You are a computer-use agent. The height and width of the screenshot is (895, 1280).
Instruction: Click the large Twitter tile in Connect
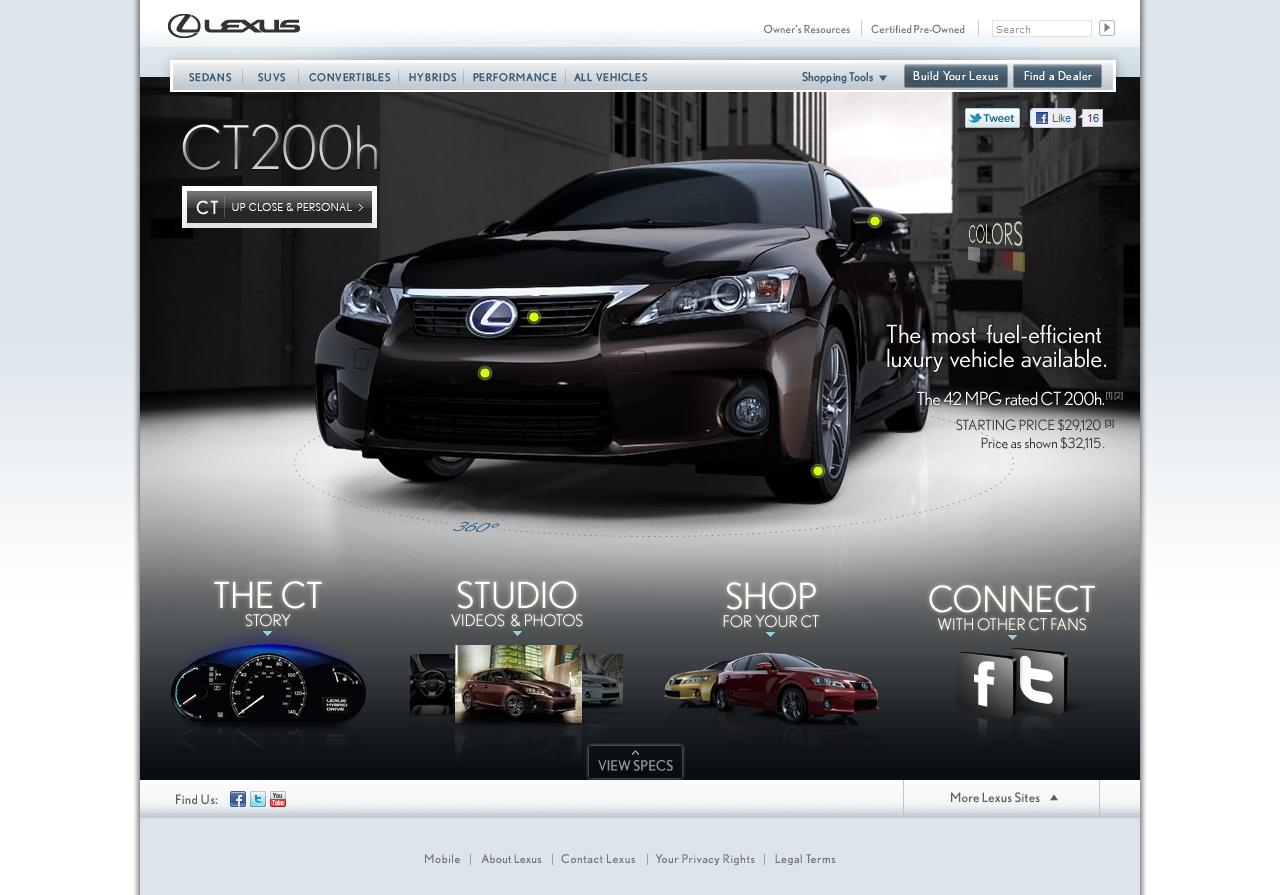point(1041,680)
